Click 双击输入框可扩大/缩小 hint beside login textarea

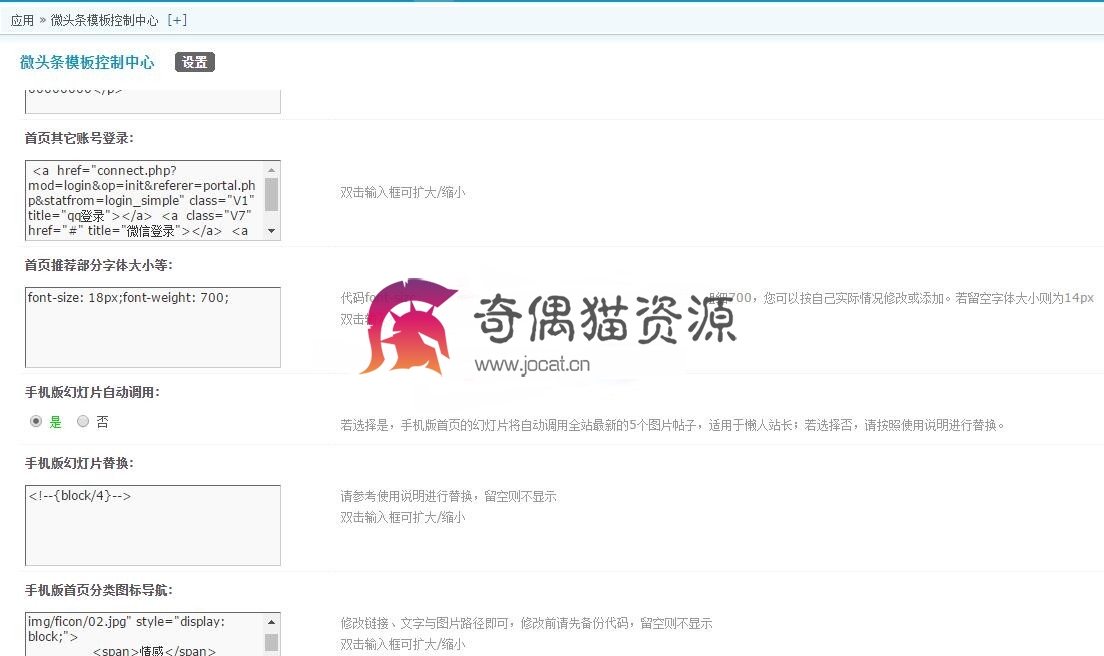click(403, 192)
